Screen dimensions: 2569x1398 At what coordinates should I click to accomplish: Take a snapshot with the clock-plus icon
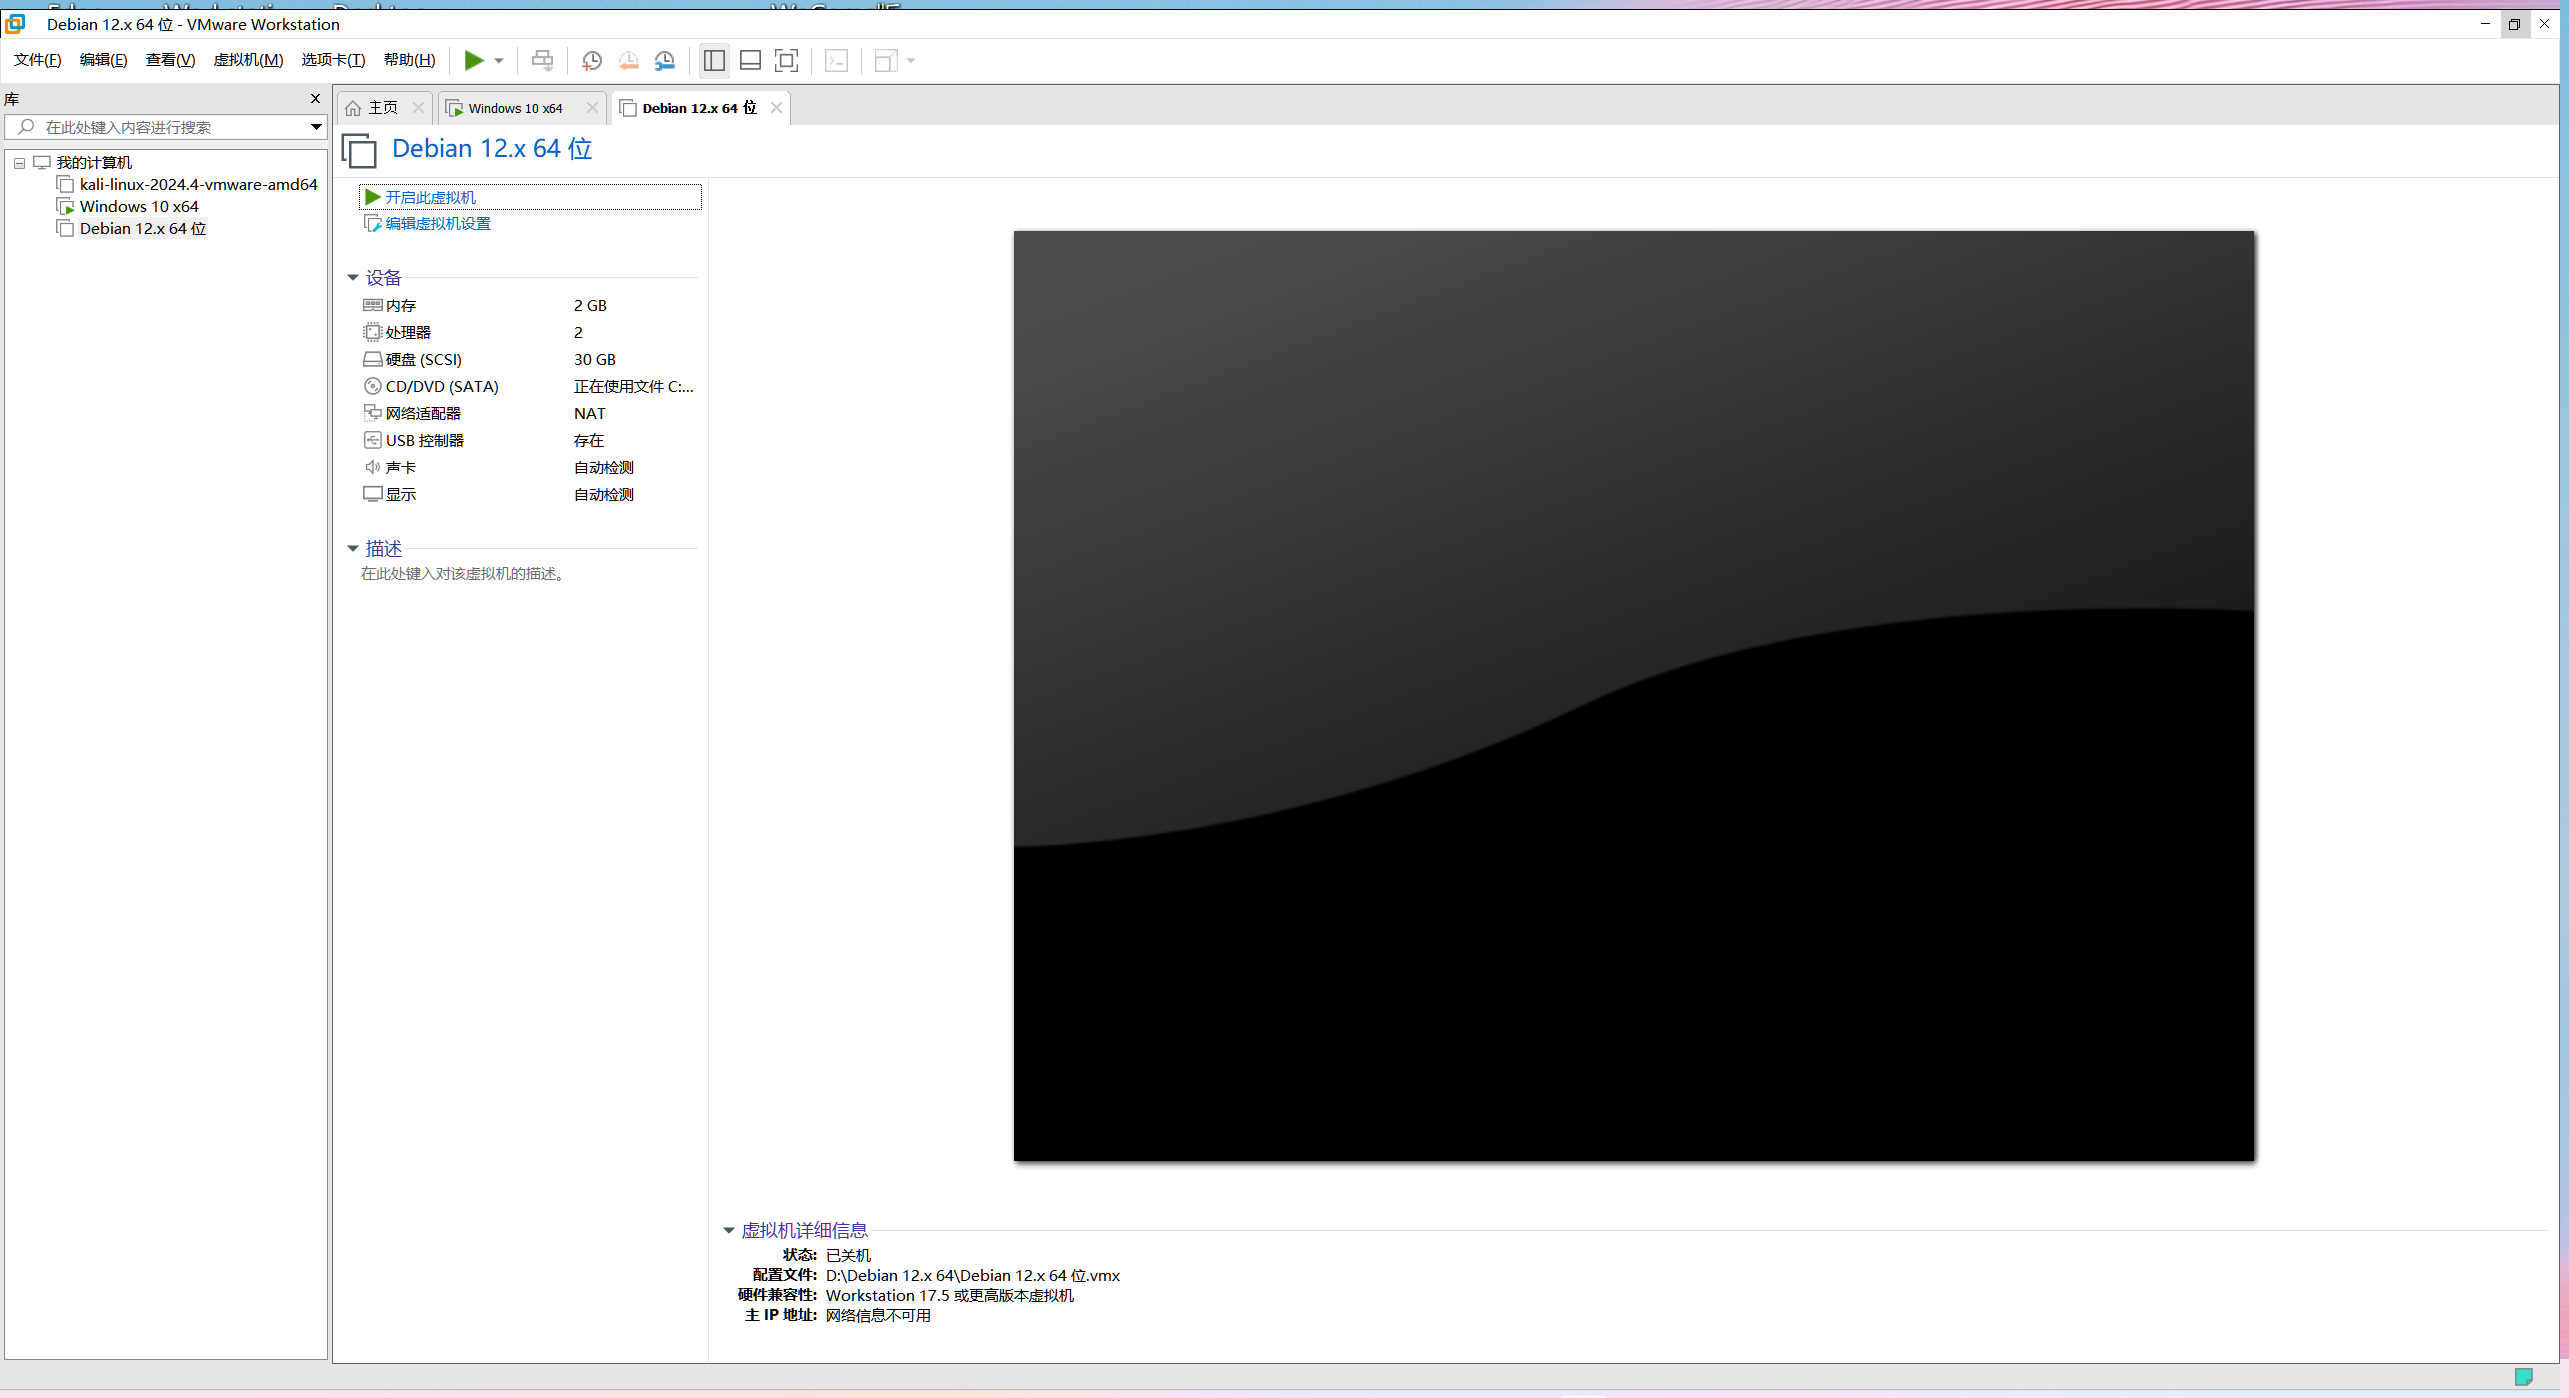[591, 61]
